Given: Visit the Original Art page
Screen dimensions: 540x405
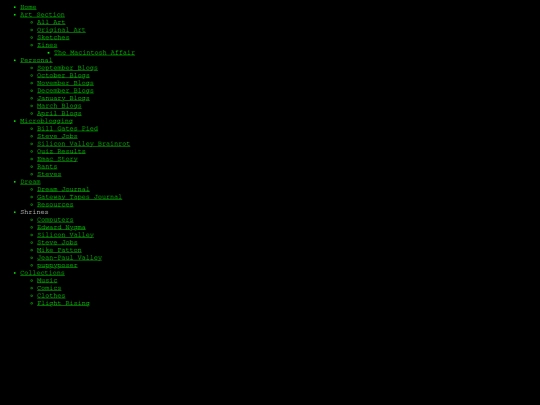Looking at the screenshot, I should pos(61,30).
